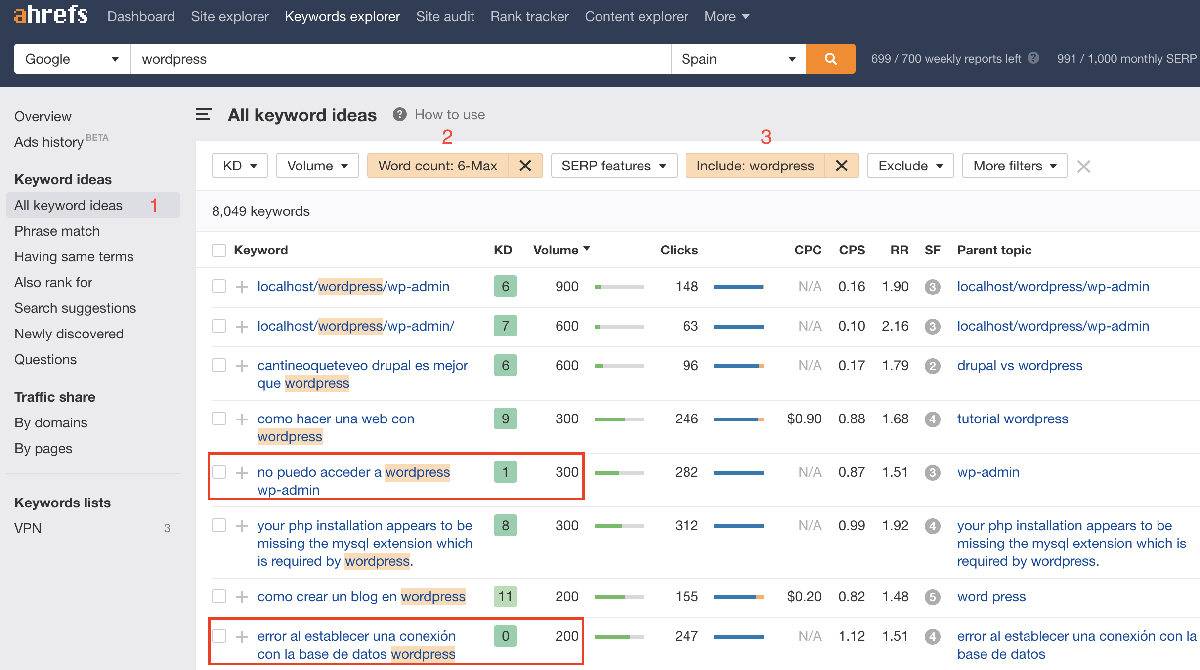Go to Site explorer in top navigation
Screen dimensions: 1200x670
(x=230, y=17)
